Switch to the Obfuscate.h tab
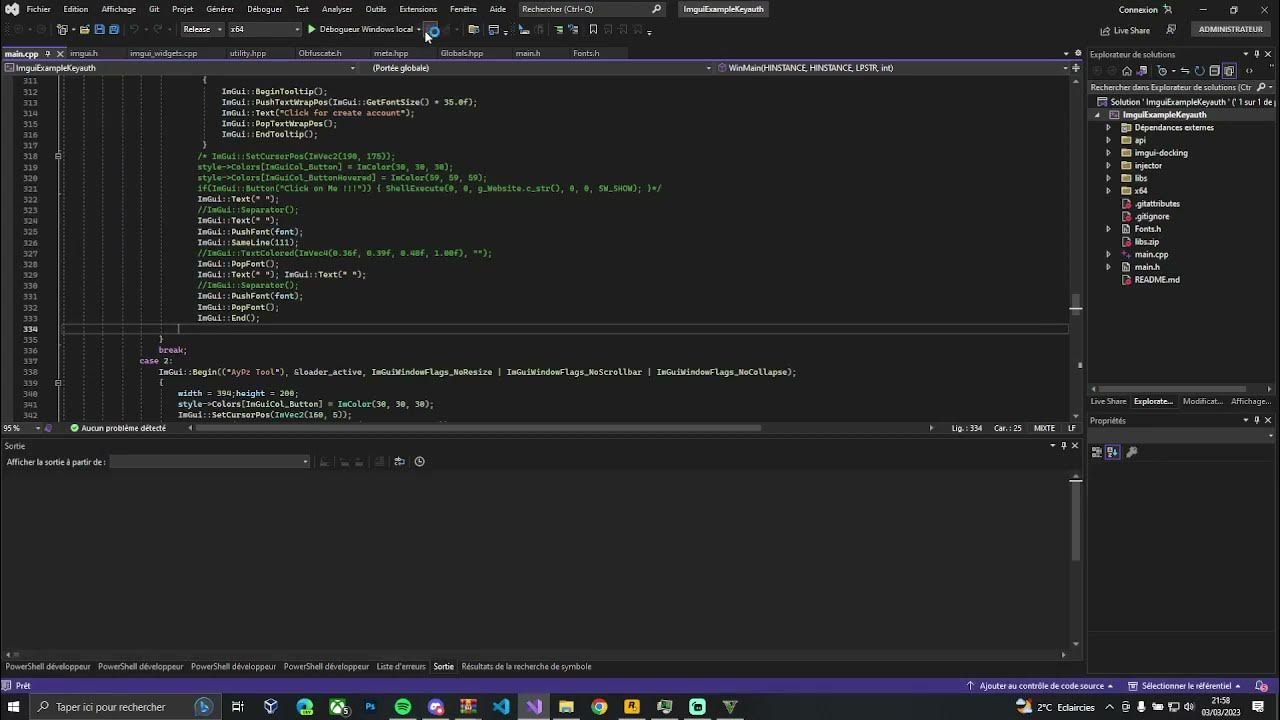 click(319, 53)
